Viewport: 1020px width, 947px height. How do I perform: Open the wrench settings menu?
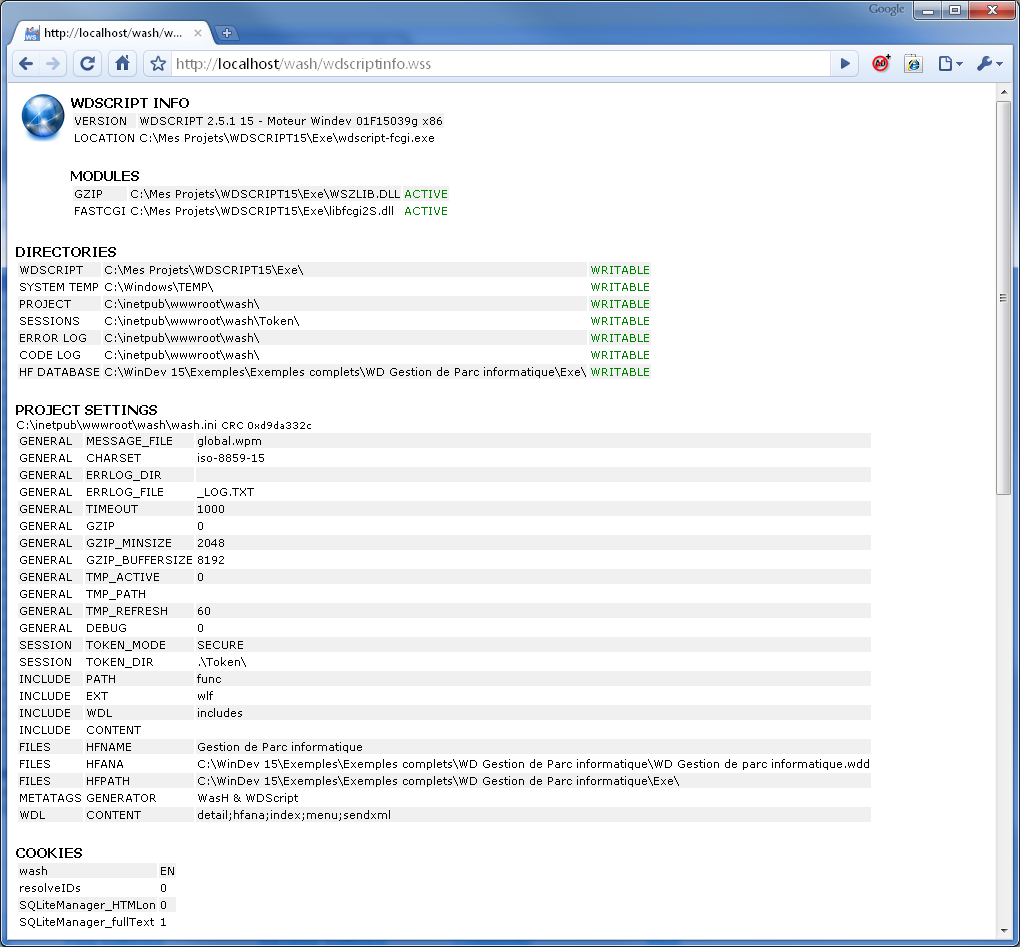989,64
